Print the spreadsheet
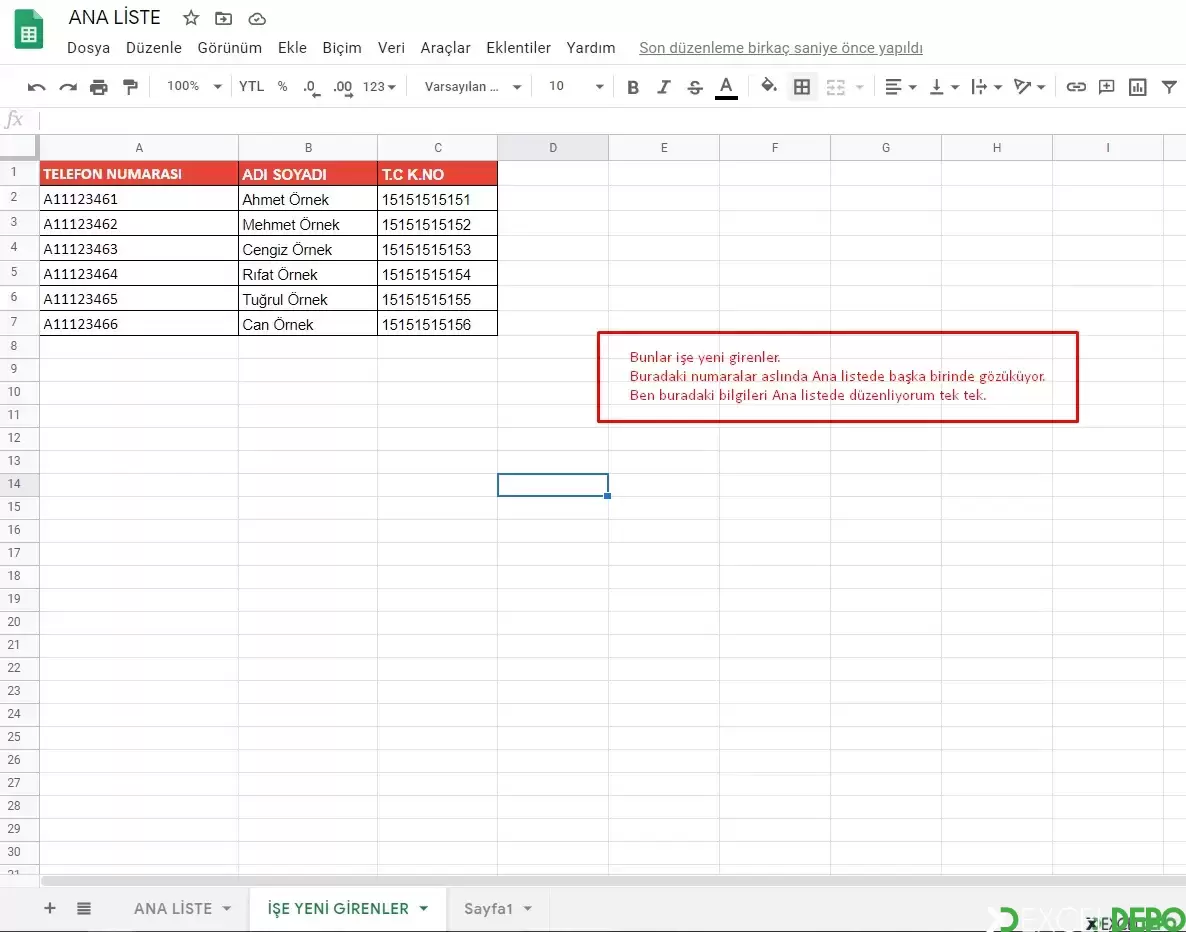 [99, 87]
